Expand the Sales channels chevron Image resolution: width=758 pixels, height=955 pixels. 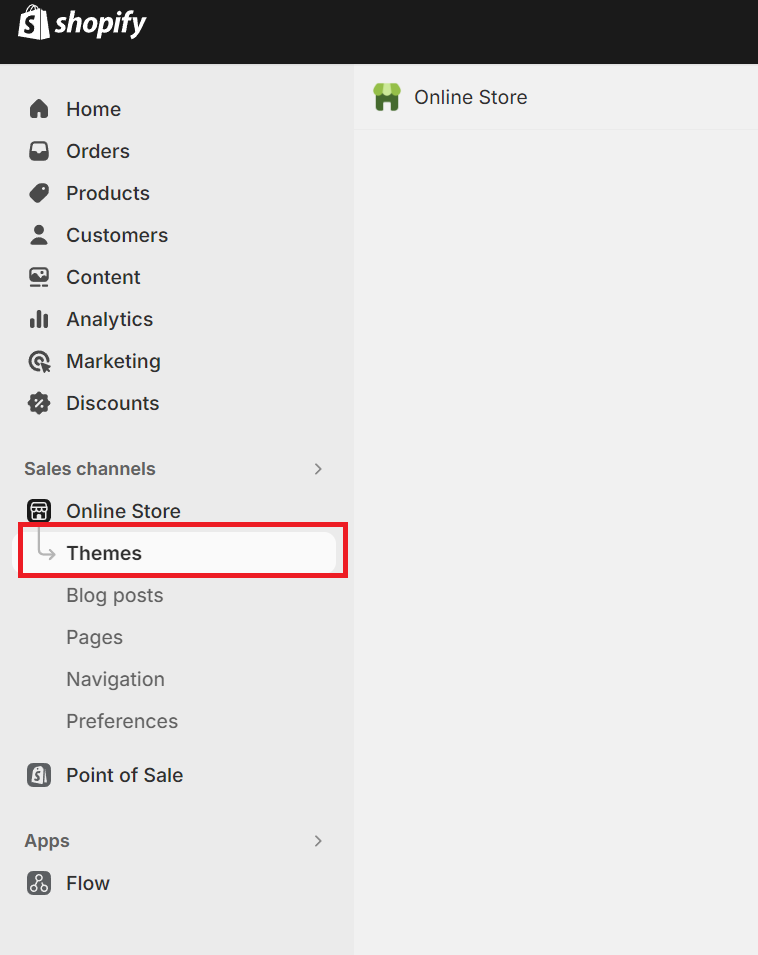point(318,469)
